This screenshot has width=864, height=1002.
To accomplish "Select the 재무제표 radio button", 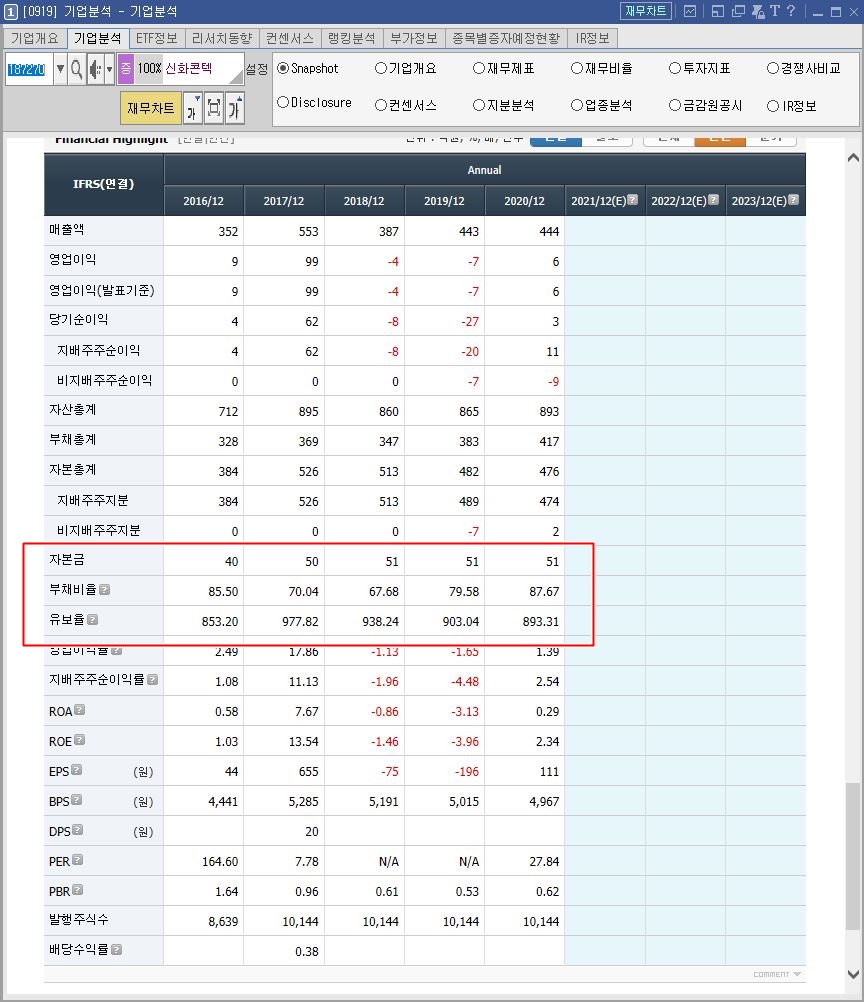I will coord(479,68).
